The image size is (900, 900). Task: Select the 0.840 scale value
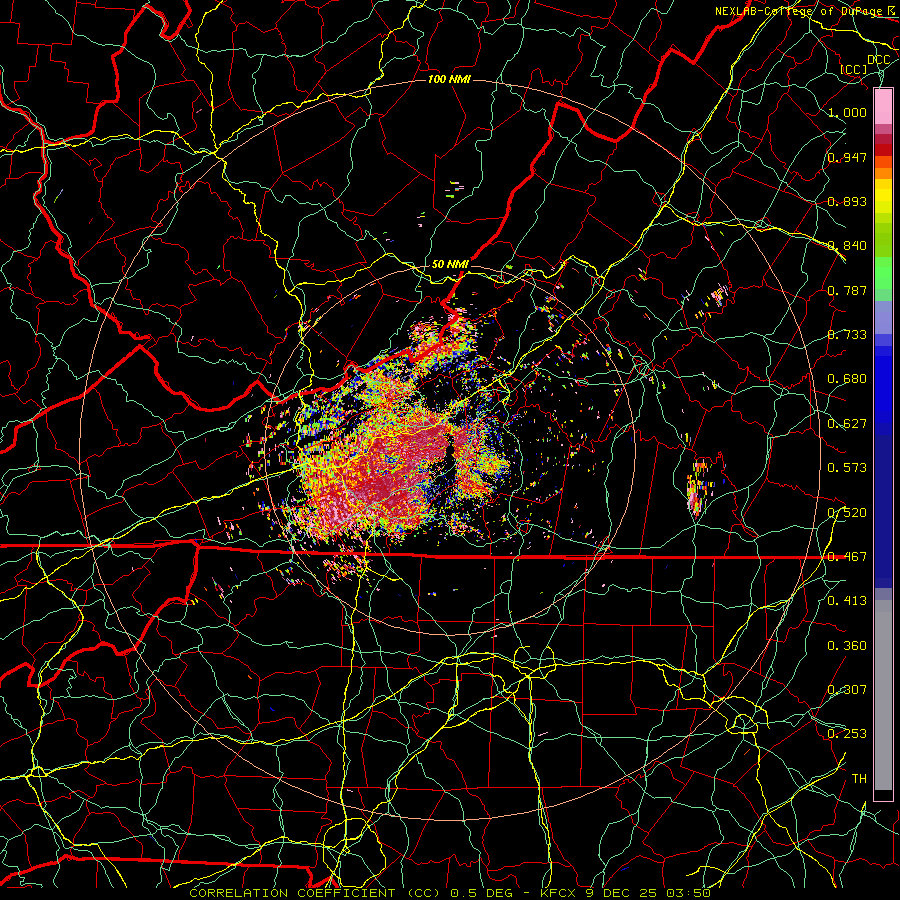click(847, 246)
